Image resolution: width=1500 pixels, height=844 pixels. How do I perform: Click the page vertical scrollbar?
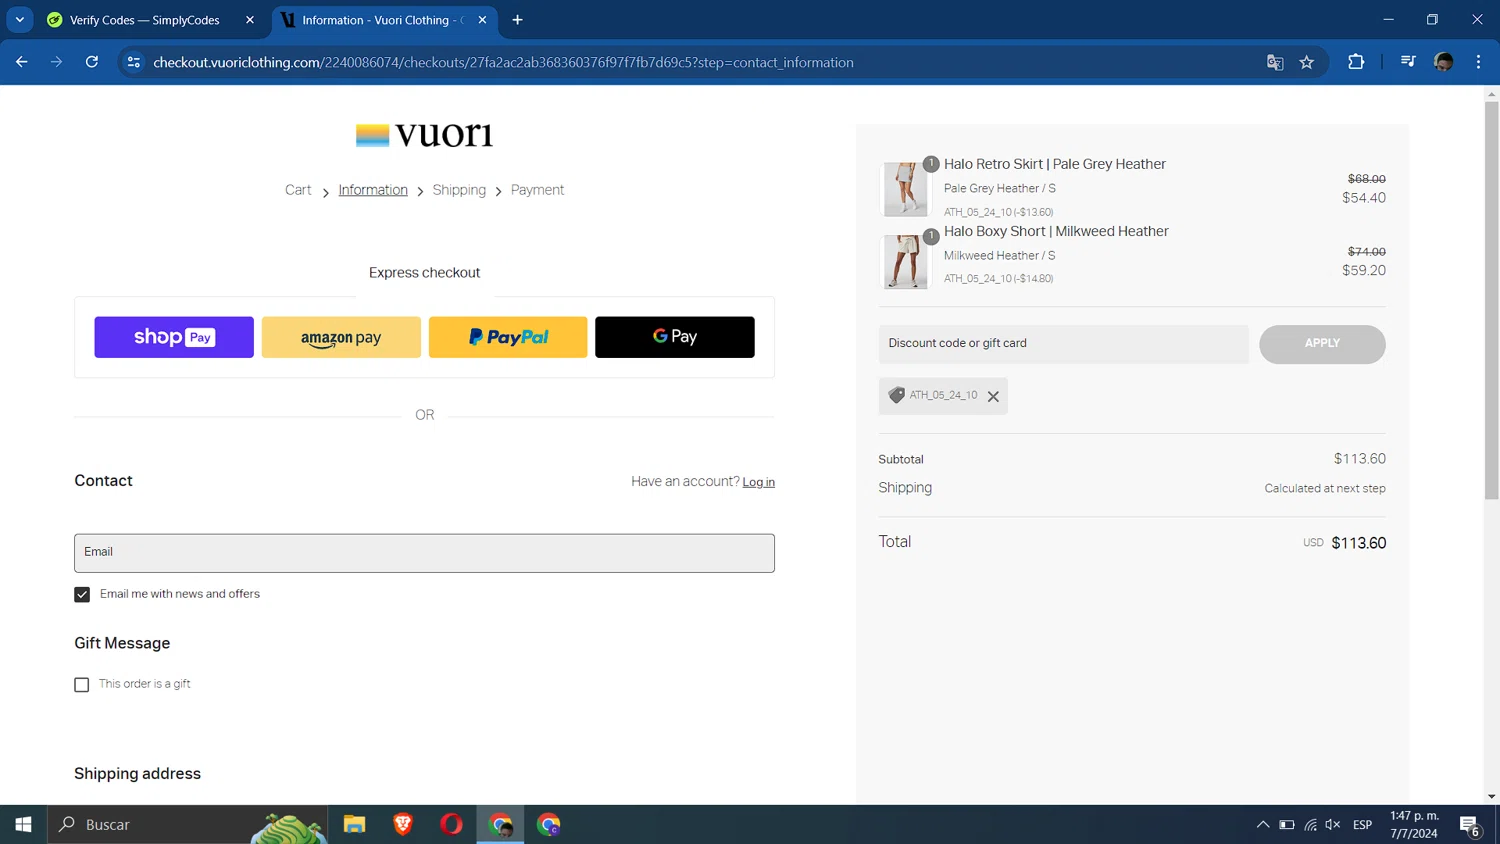click(1491, 300)
